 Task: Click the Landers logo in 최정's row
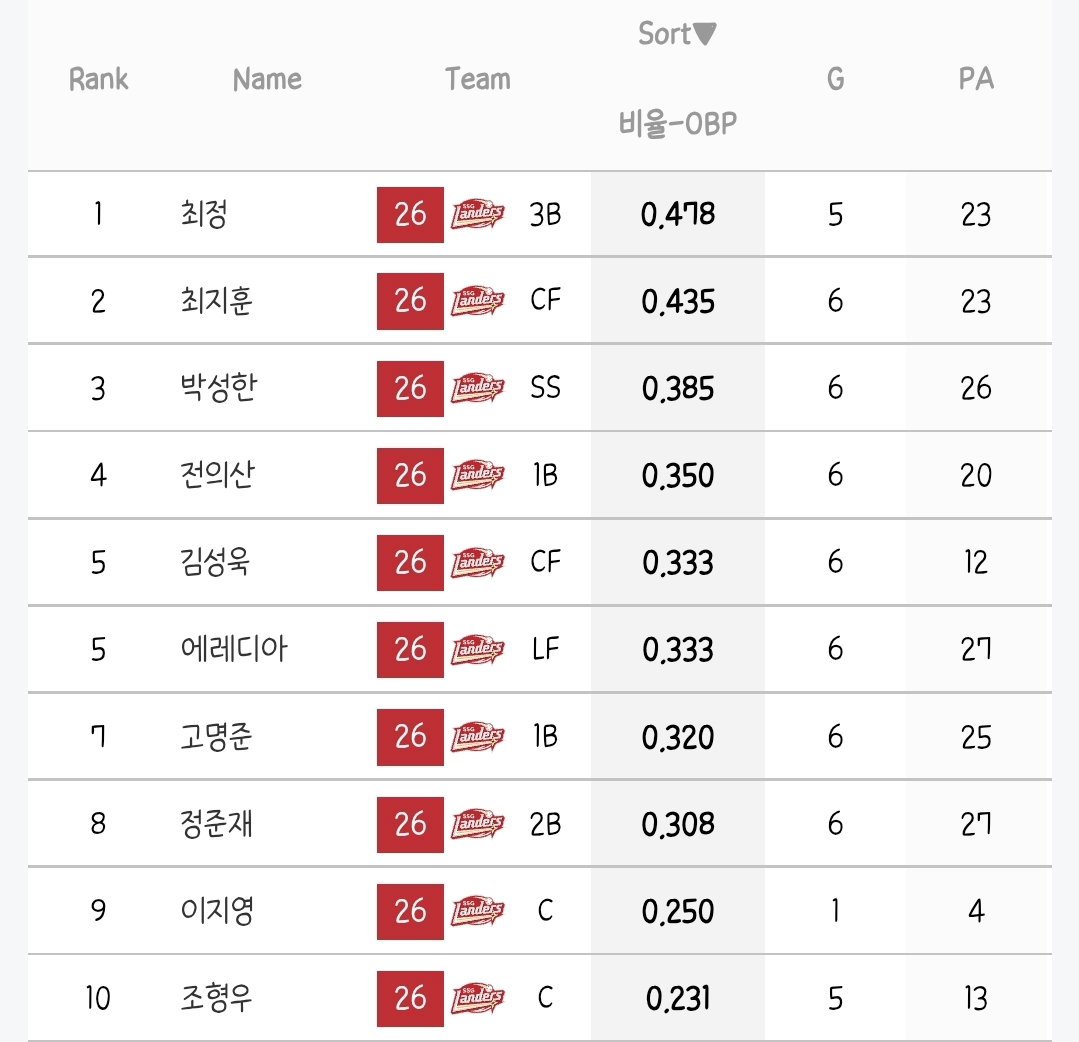pyautogui.click(x=478, y=214)
